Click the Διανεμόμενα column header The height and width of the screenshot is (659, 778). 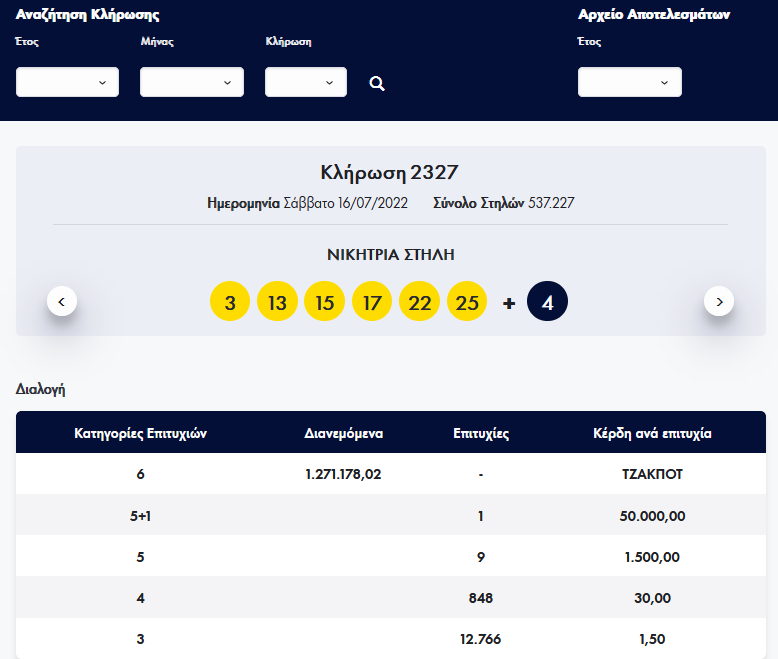coord(343,434)
